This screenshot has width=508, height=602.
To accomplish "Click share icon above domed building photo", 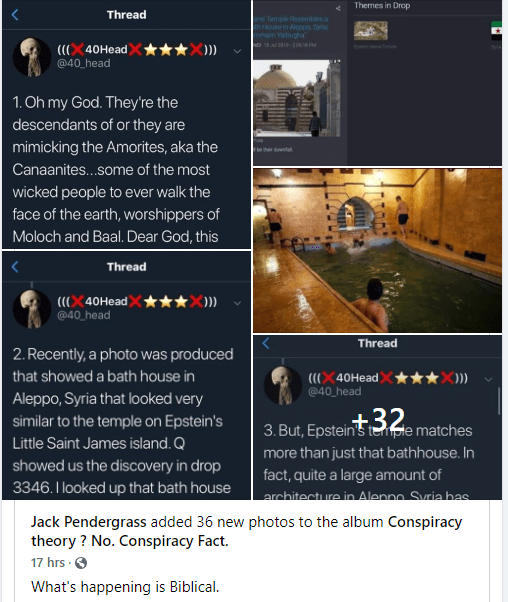I will 338,8.
